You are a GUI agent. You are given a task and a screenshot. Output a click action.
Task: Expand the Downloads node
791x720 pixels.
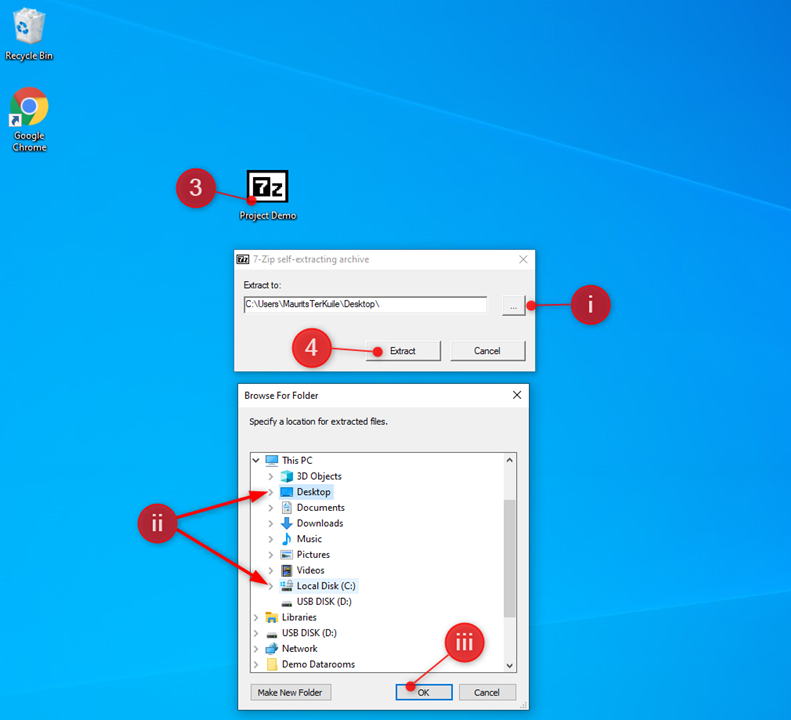coord(271,523)
